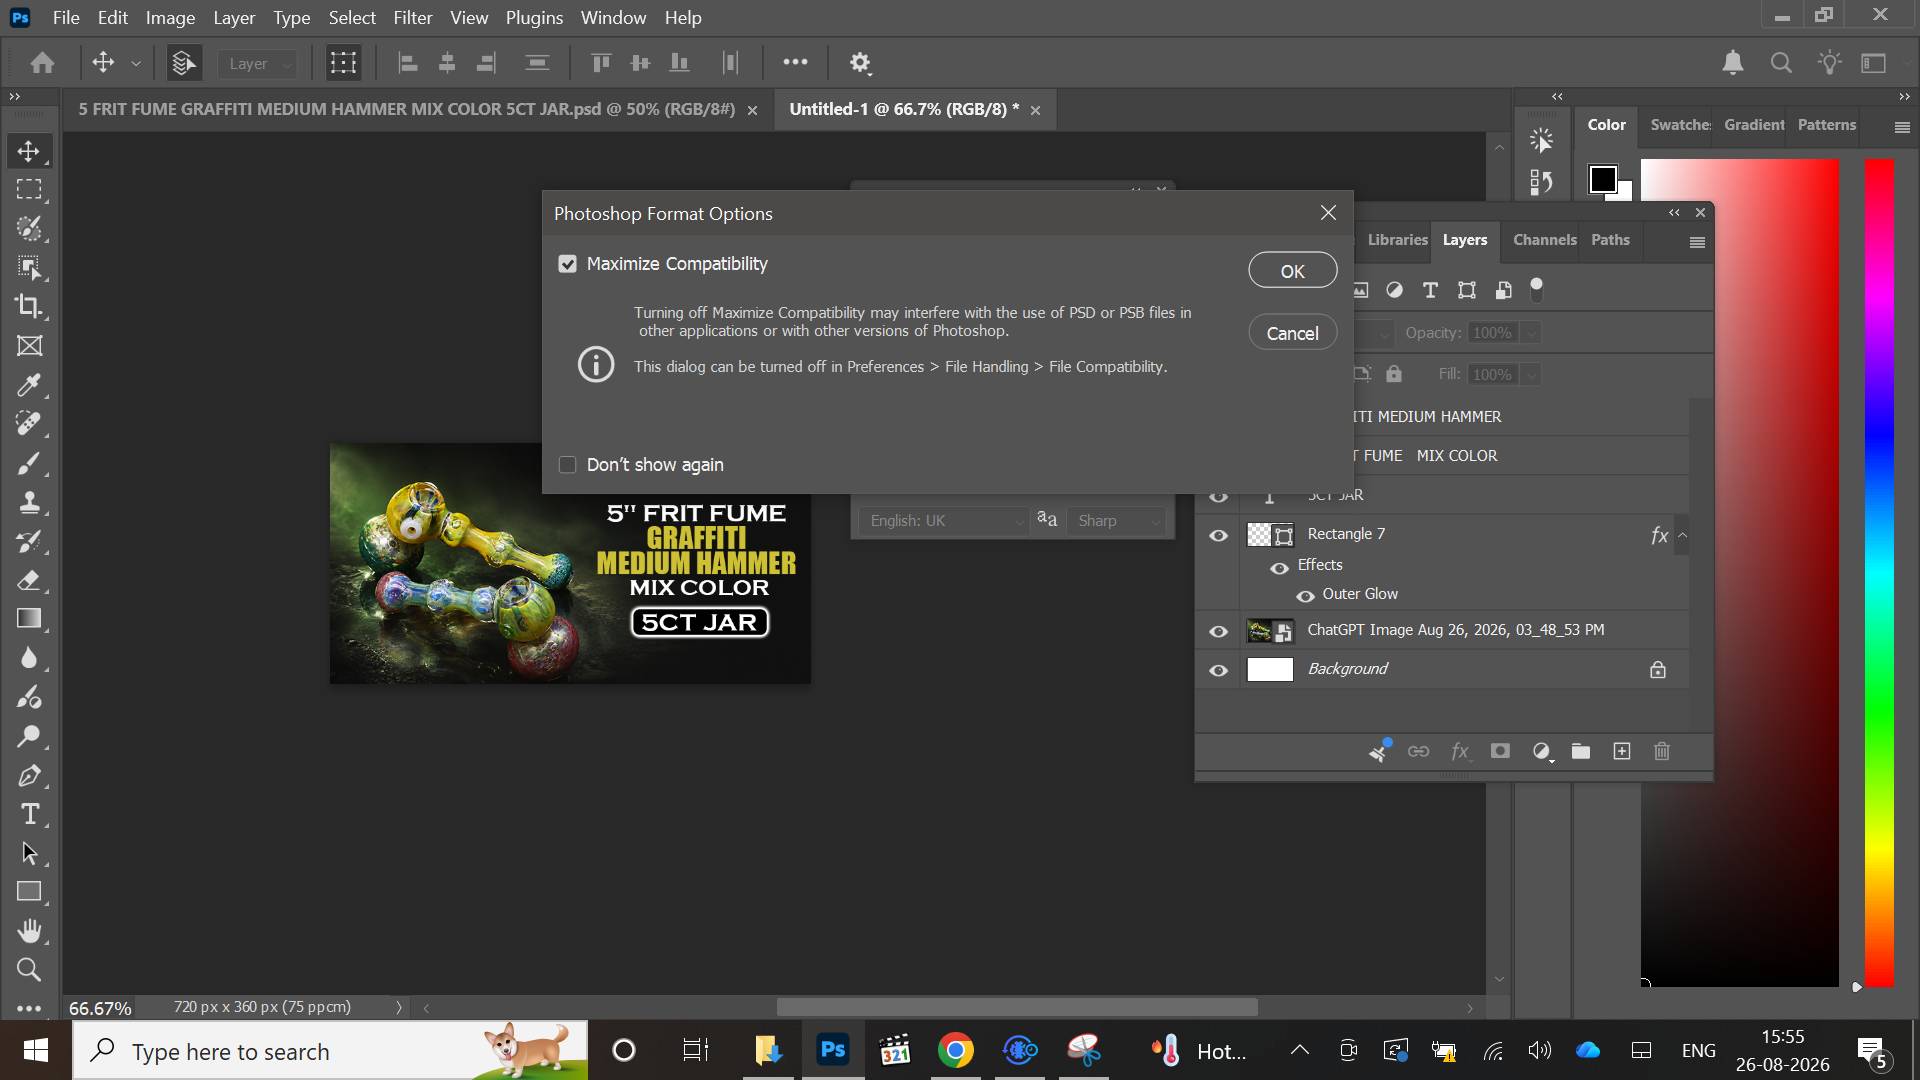The width and height of the screenshot is (1920, 1080).
Task: Select the Crop tool
Action: point(29,307)
